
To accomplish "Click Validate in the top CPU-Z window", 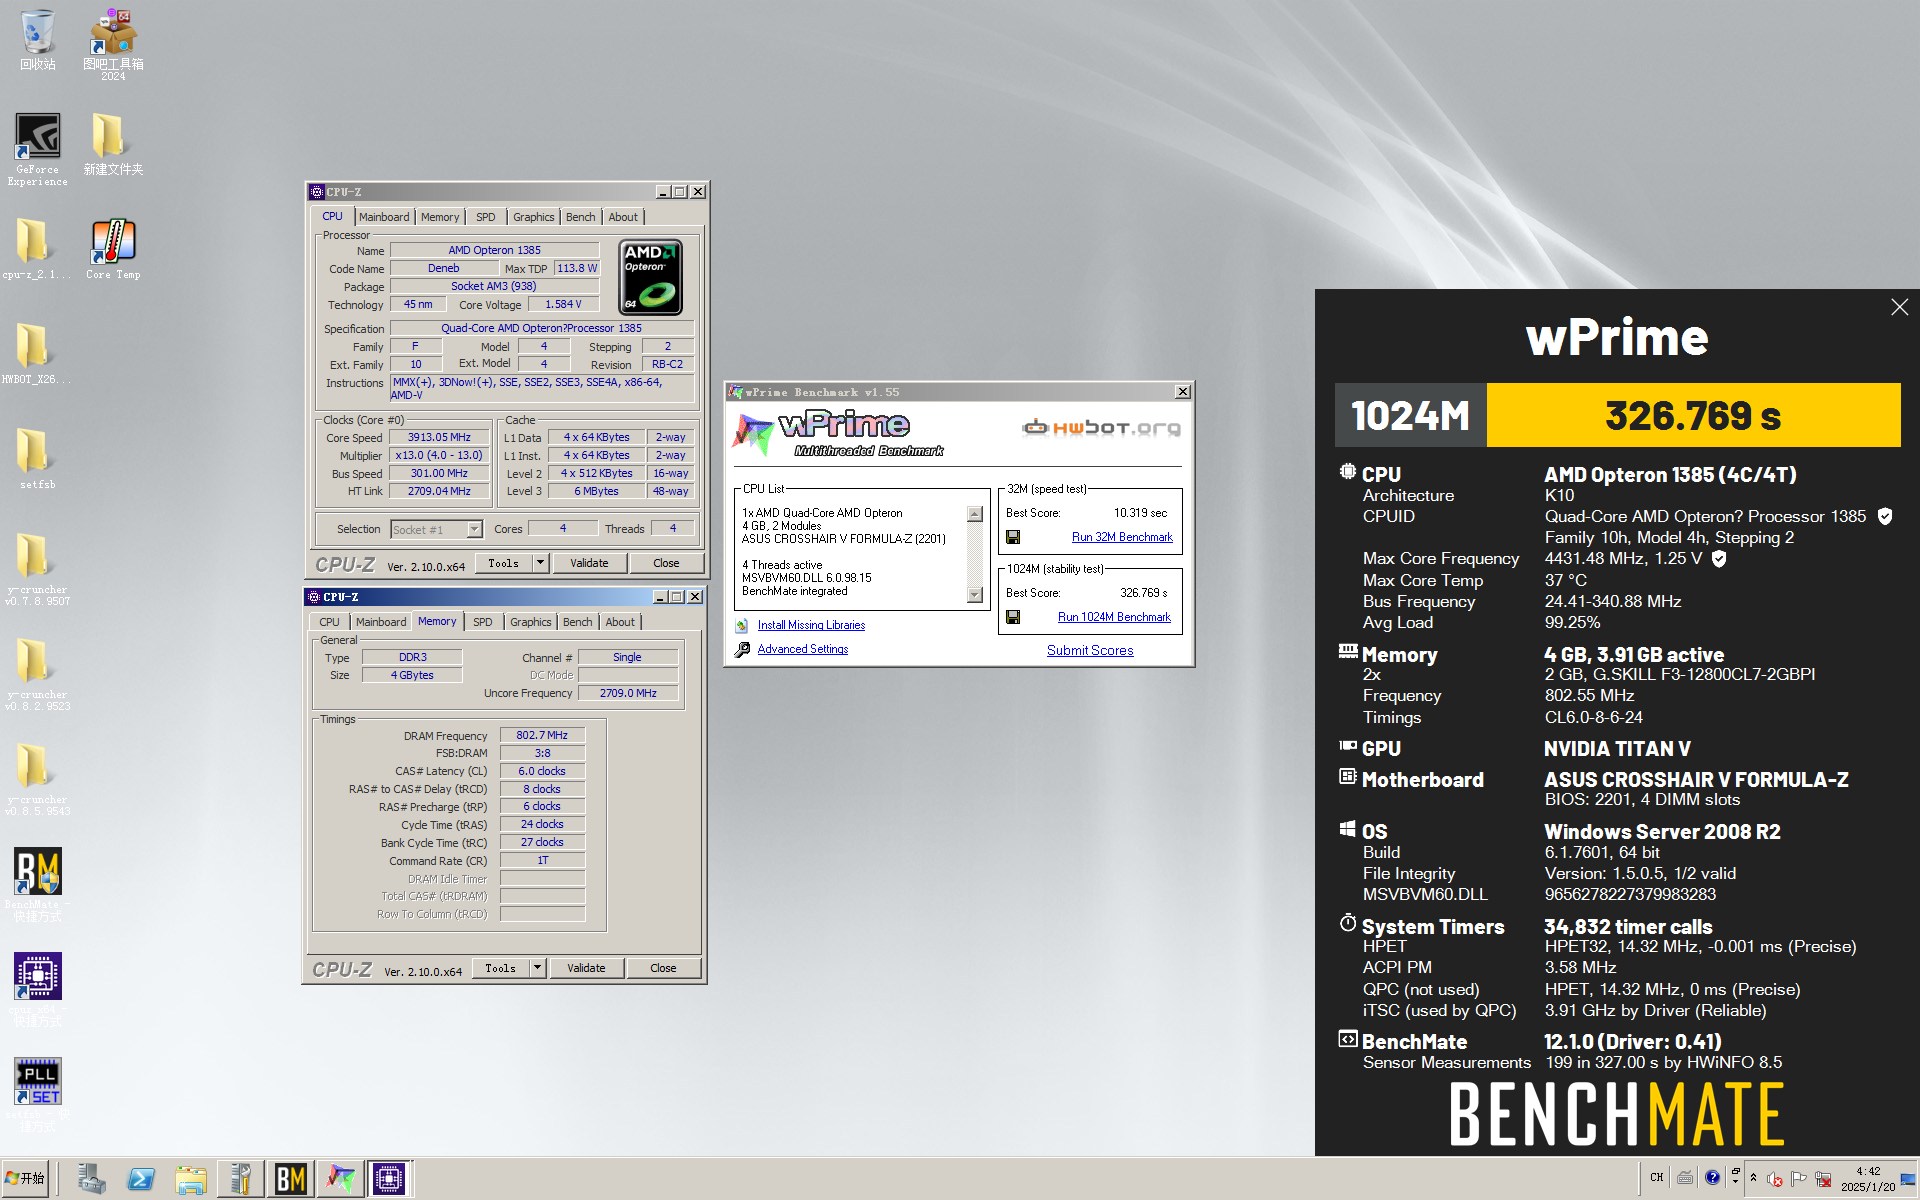I will pyautogui.click(x=589, y=563).
